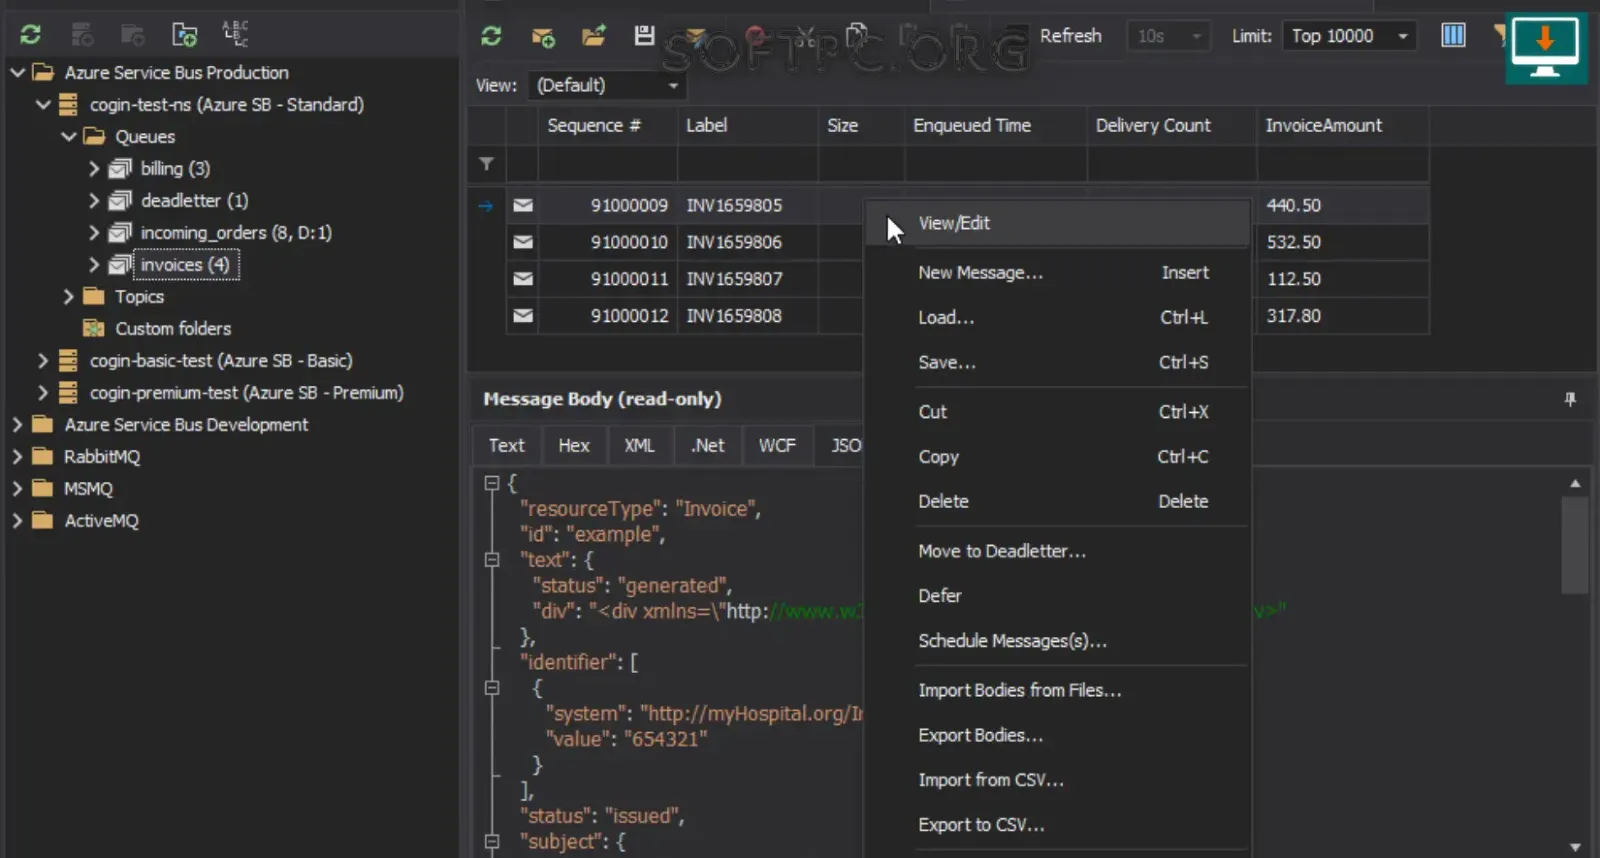Click the envelope icon of message 91000009
Image resolution: width=1600 pixels, height=858 pixels.
pos(523,205)
